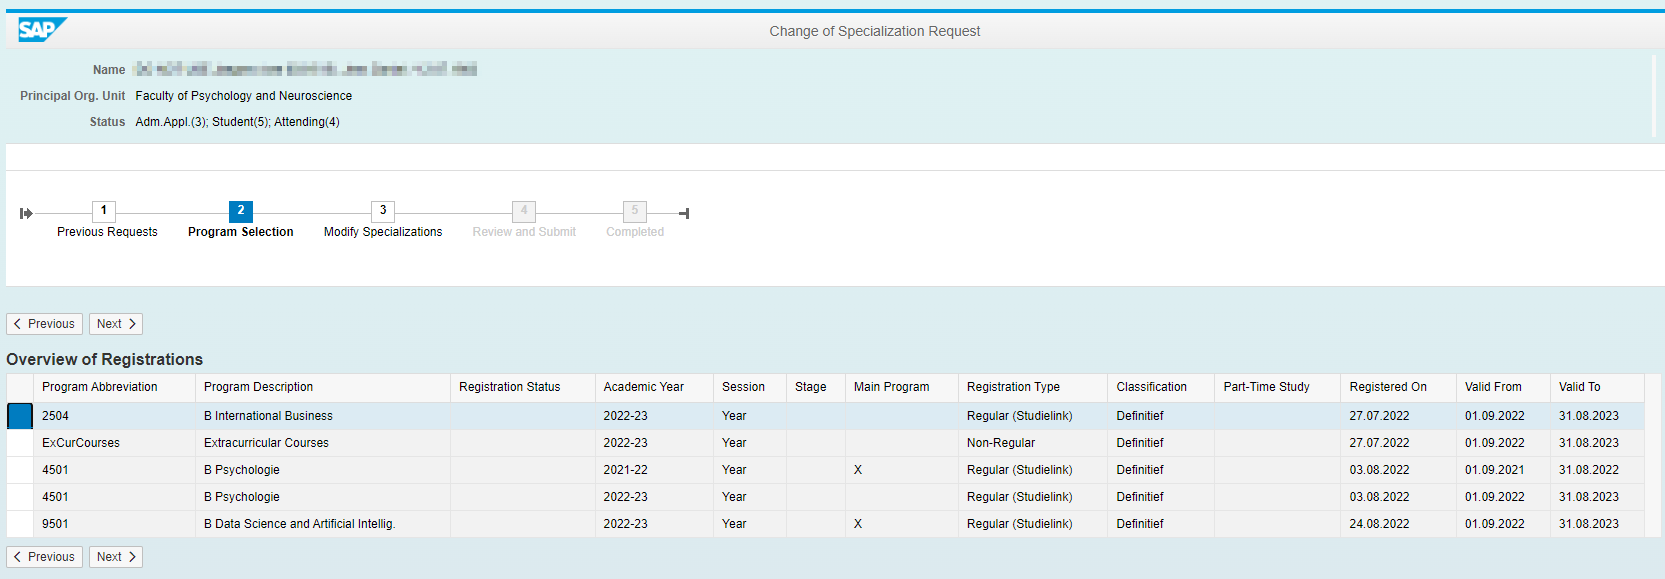The height and width of the screenshot is (579, 1665).
Task: Select the B Psychologie 2021-22 row selector
Action: click(x=20, y=470)
